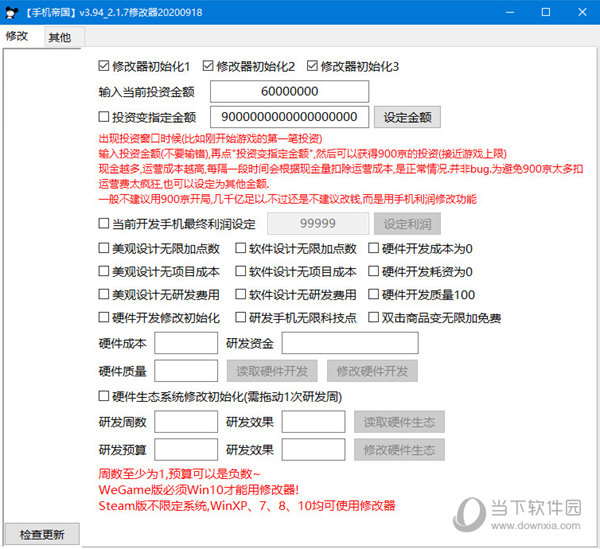Click the 检查更新 button
Image resolution: width=600 pixels, height=549 pixels.
pos(42,534)
